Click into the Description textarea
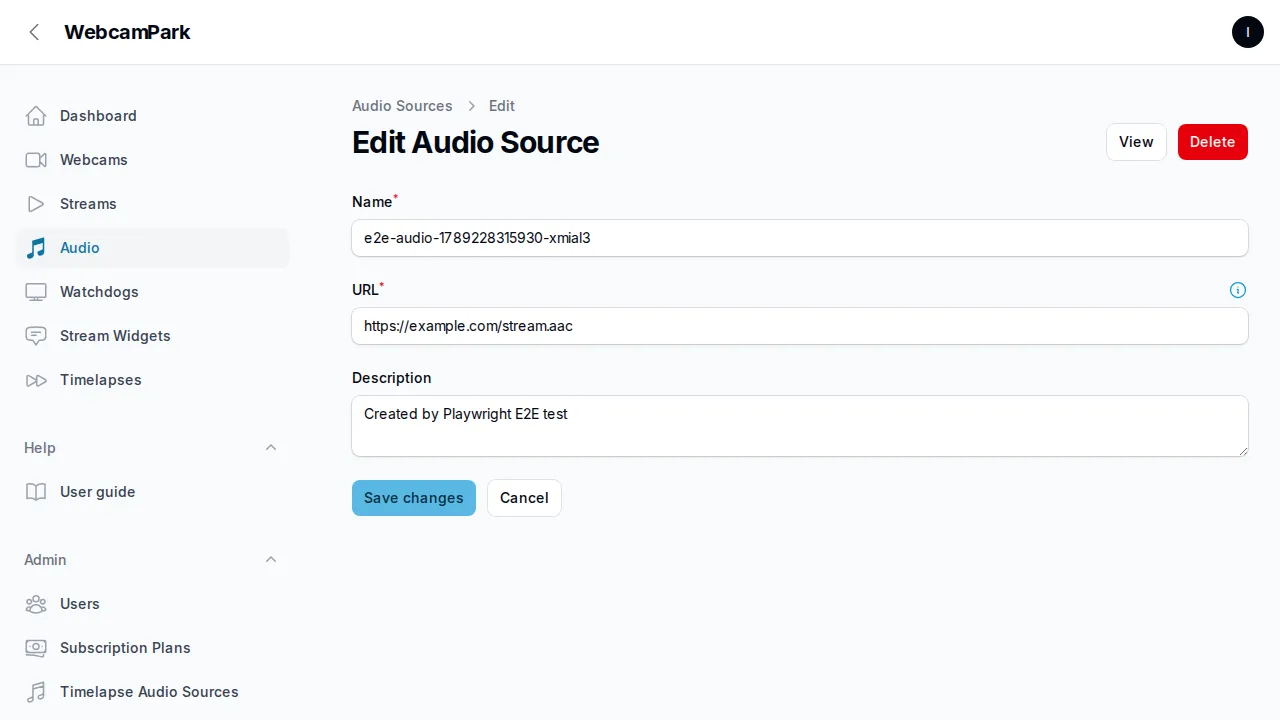 pyautogui.click(x=800, y=426)
